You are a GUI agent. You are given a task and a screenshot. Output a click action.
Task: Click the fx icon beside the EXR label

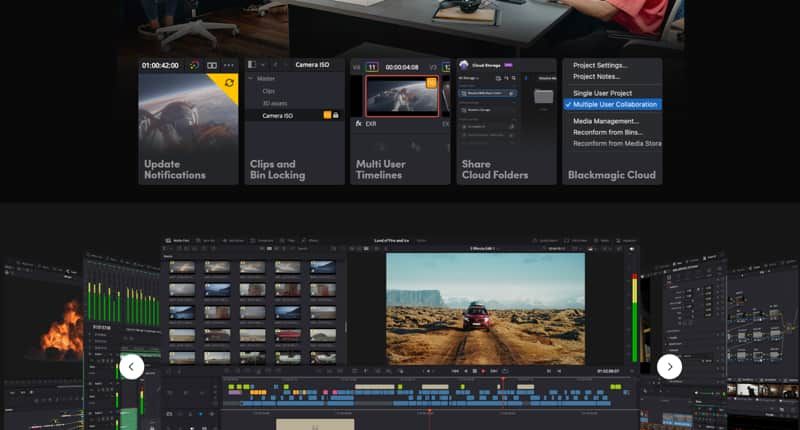[359, 124]
